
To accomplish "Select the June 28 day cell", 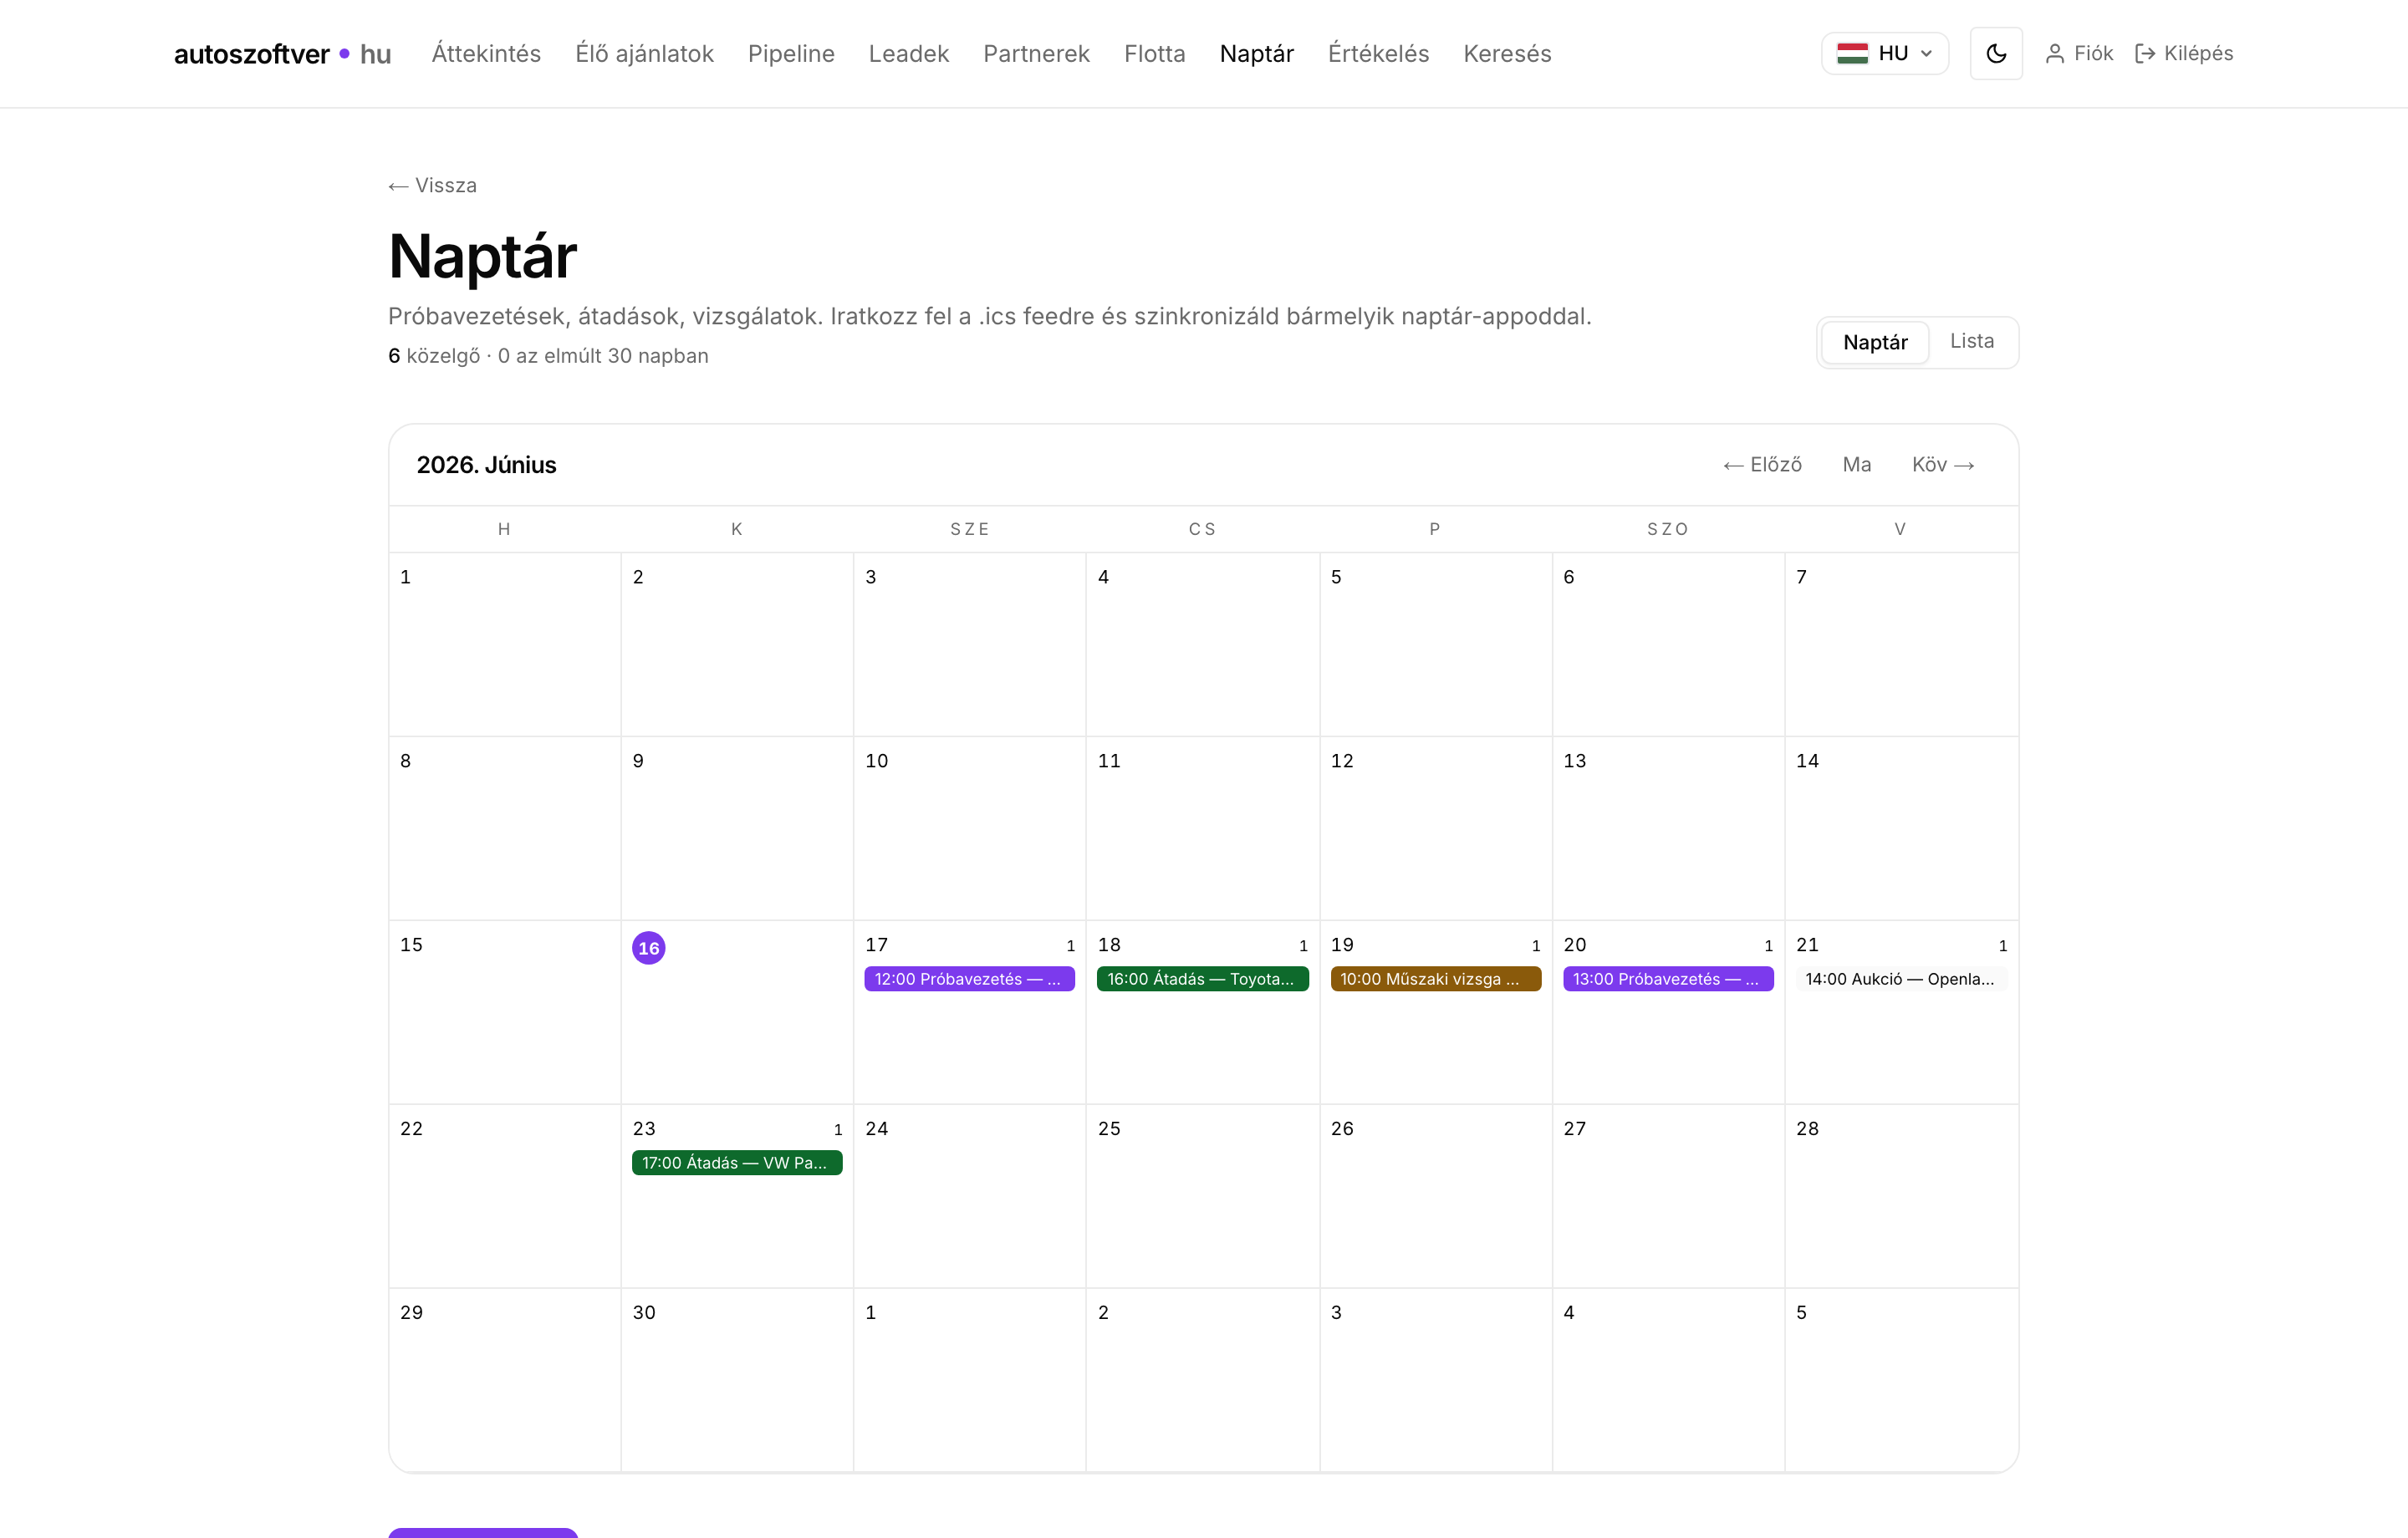I will (x=1902, y=1196).
